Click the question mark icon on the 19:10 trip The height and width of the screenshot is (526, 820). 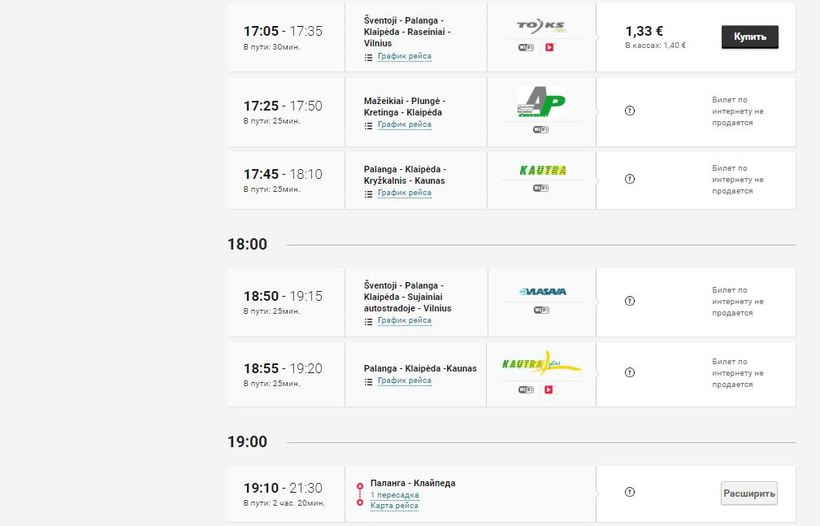pos(629,492)
